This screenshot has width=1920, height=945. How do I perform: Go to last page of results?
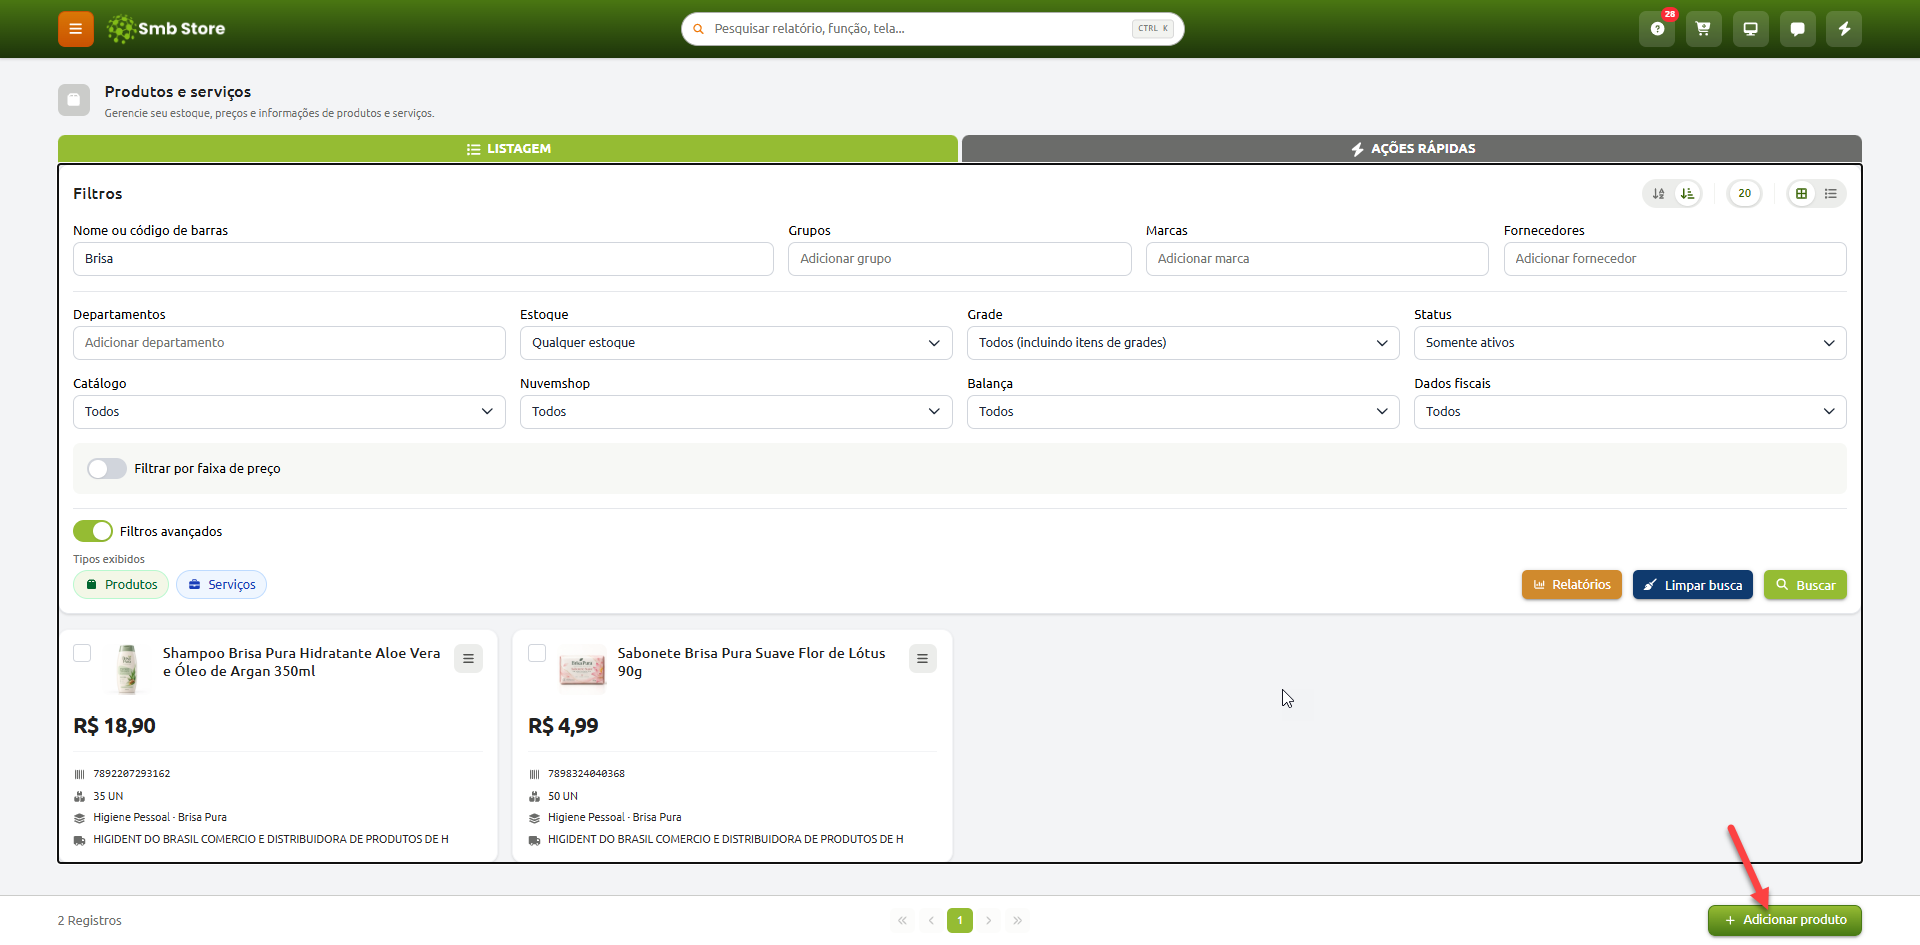1018,921
